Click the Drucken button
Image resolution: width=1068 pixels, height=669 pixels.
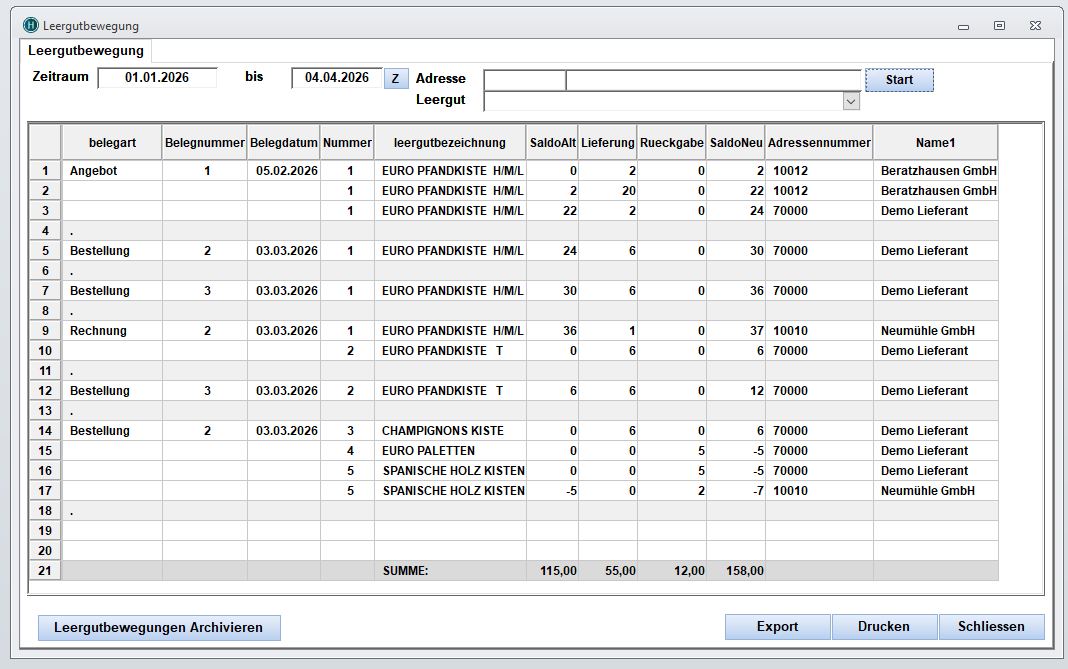pyautogui.click(x=884, y=627)
